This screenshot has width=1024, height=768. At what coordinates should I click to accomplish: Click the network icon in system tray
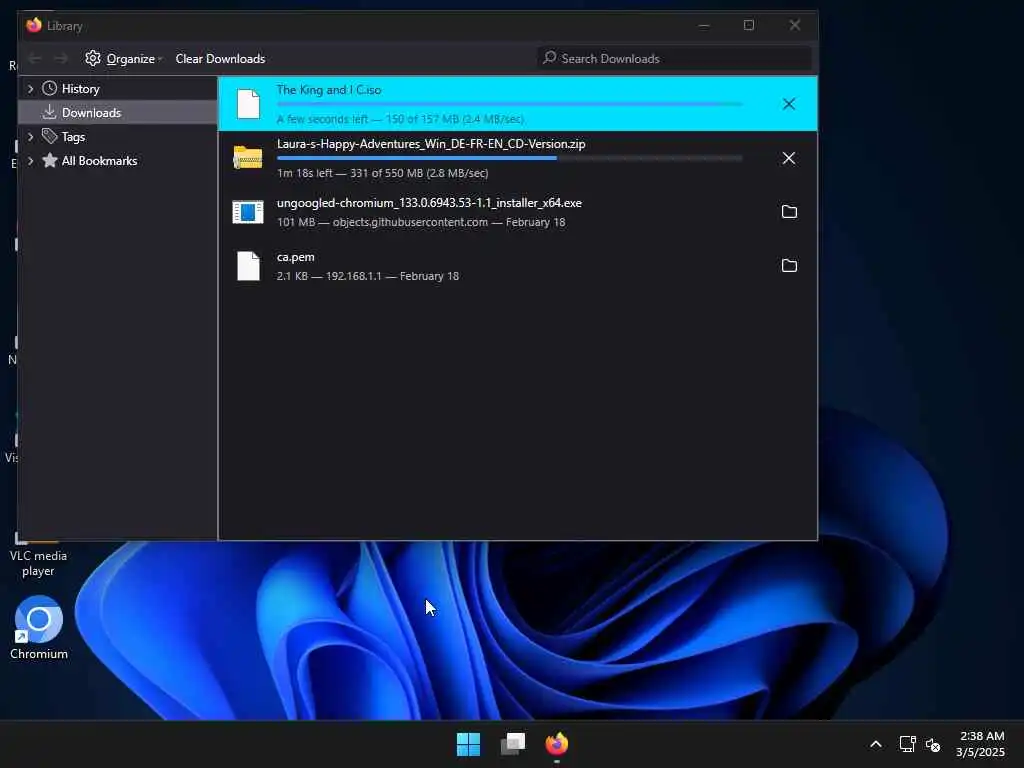coord(907,744)
